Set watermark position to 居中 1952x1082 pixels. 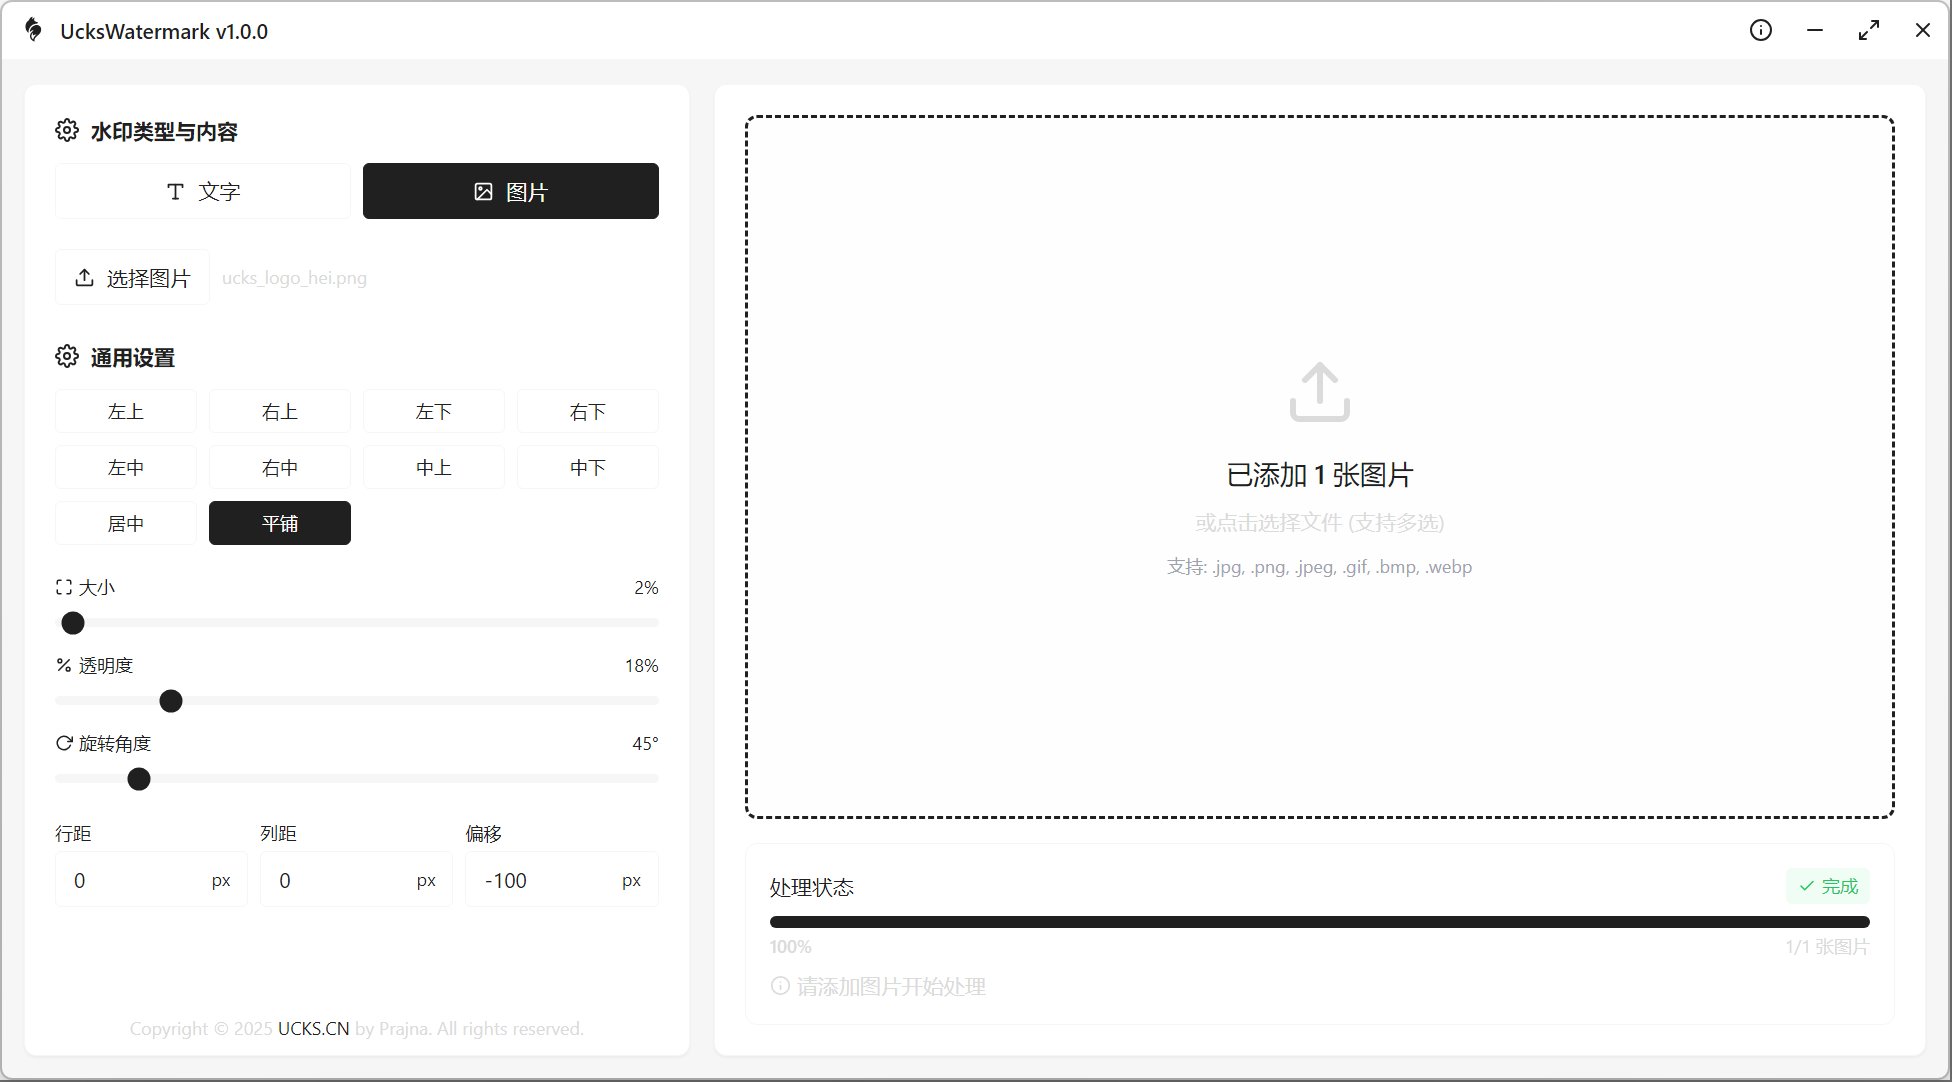pos(126,523)
